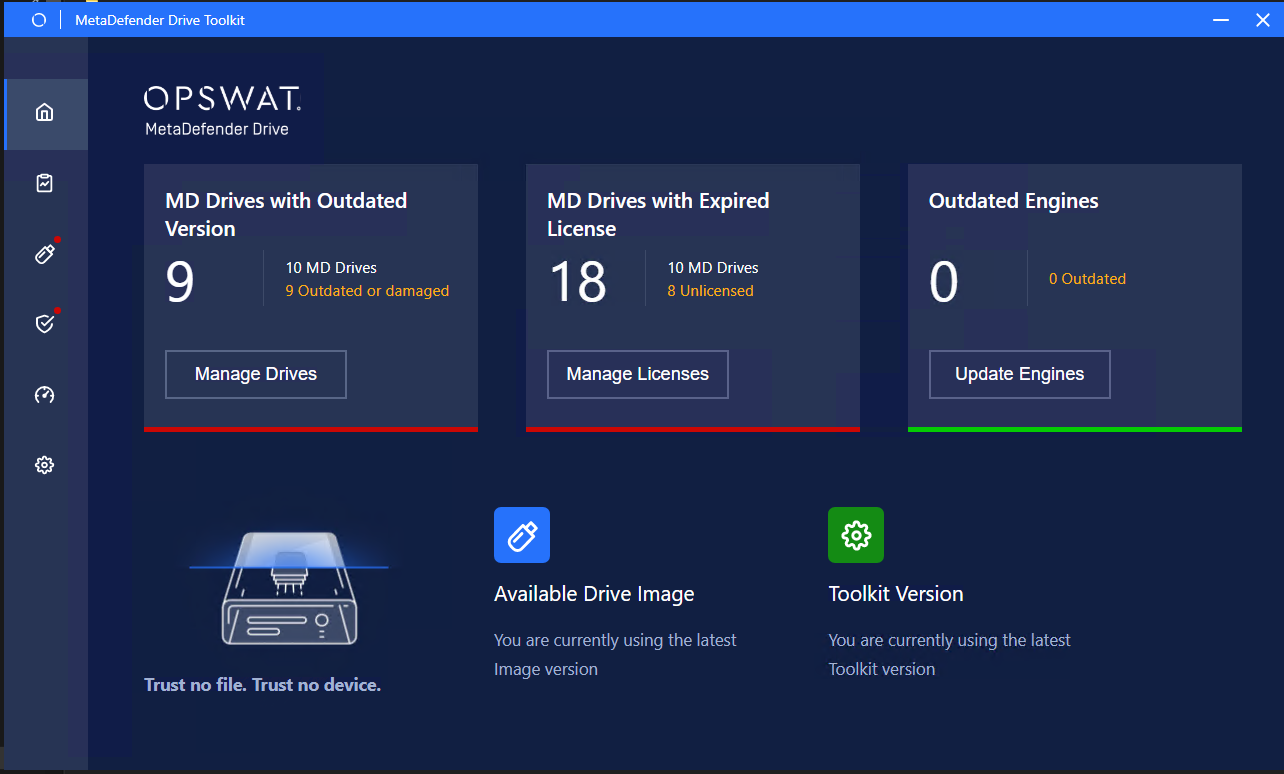Click the '9 Outdated or damaged' text
Viewport: 1284px width, 774px height.
[367, 291]
